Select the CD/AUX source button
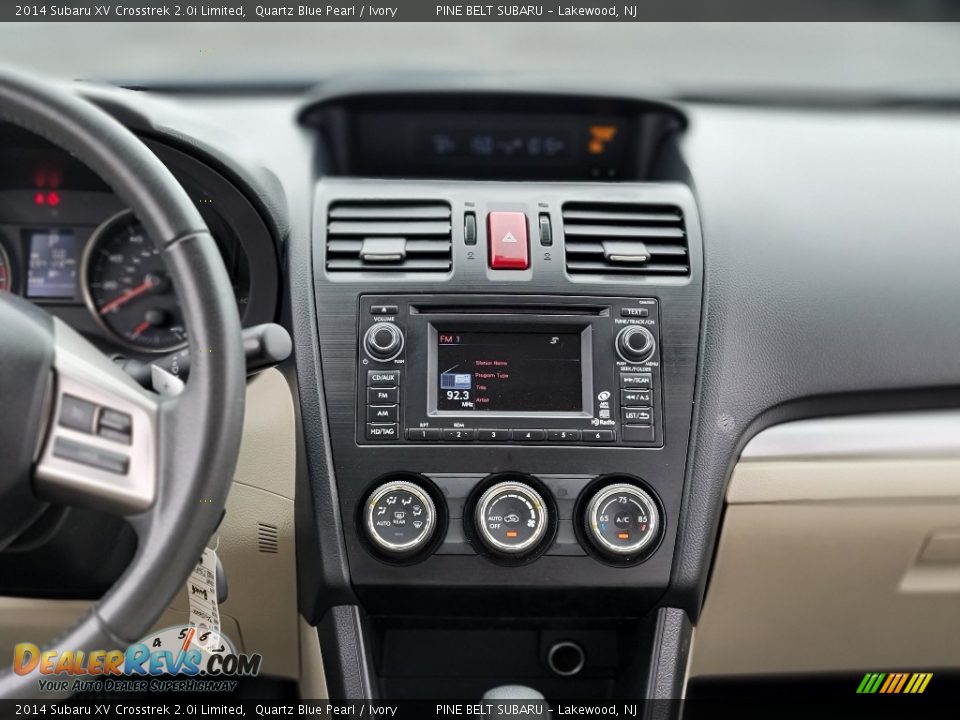The image size is (960, 720). tap(383, 378)
